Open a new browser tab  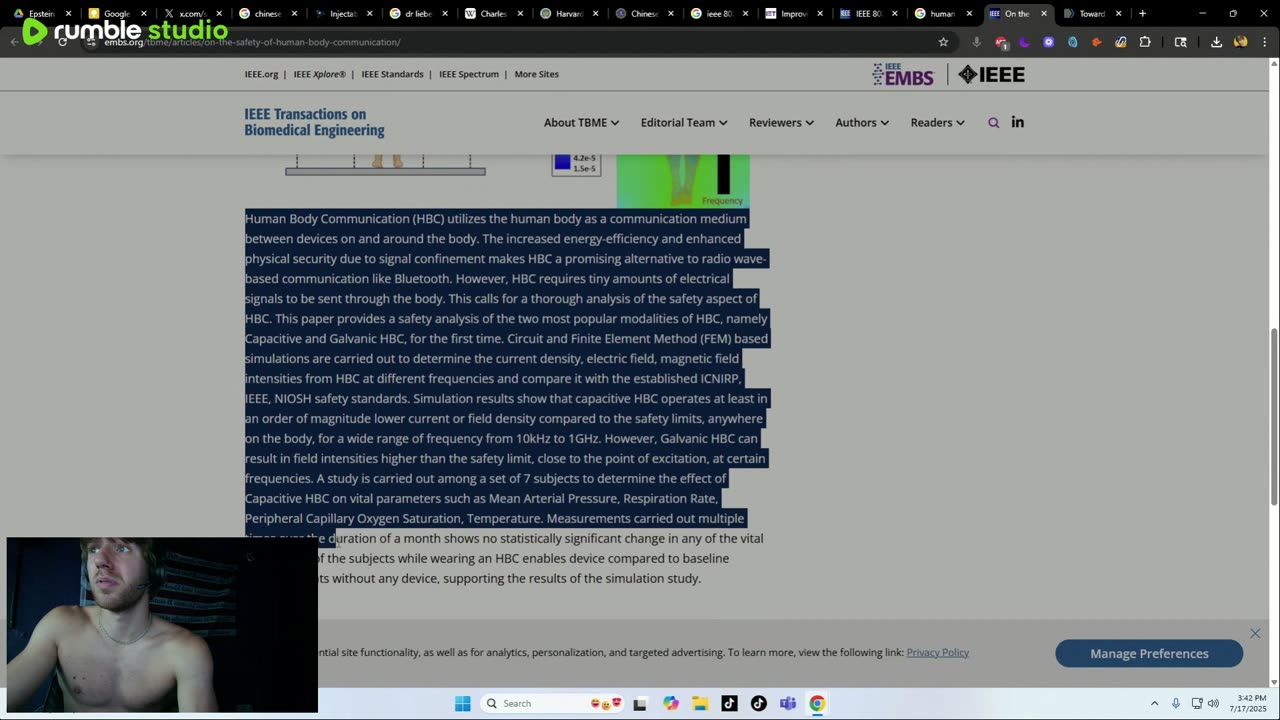[1142, 13]
